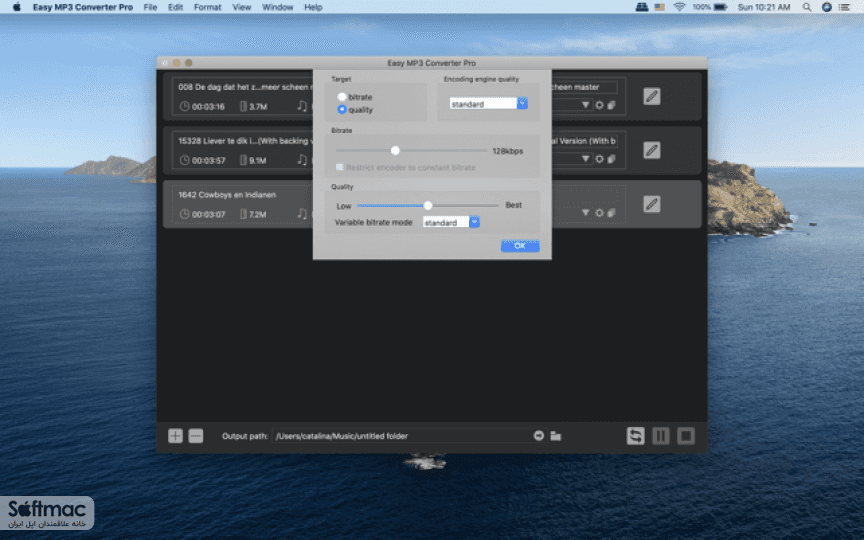This screenshot has height=540, width=864.
Task: Open settings gear on the 1642 track row
Action: (x=599, y=213)
